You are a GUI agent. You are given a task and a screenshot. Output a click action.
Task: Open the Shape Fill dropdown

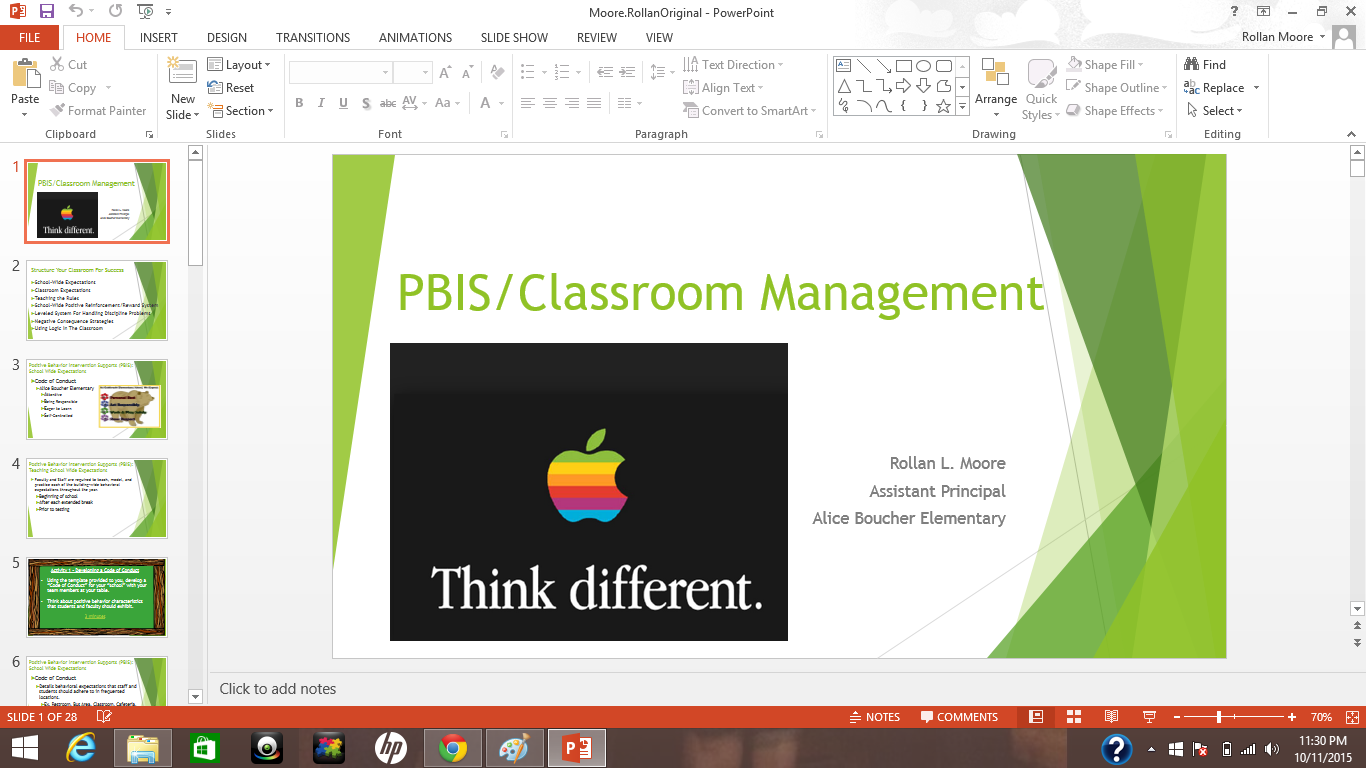coord(1104,65)
